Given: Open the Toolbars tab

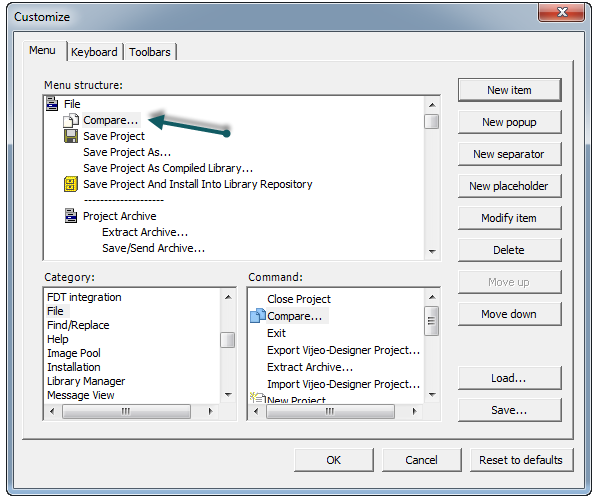Looking at the screenshot, I should [x=150, y=52].
